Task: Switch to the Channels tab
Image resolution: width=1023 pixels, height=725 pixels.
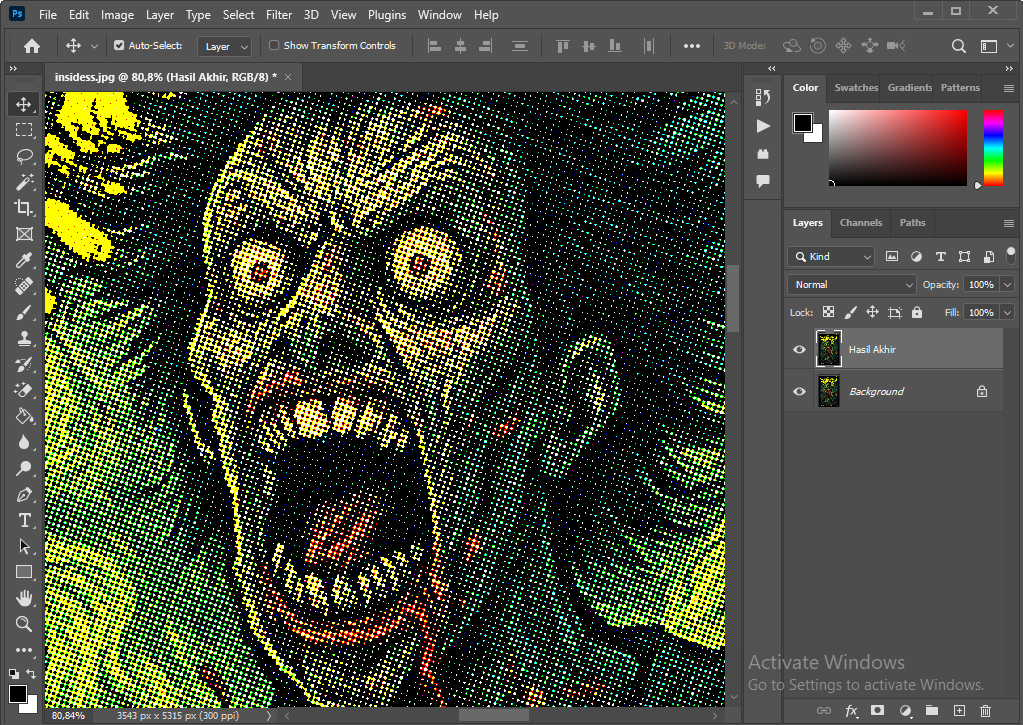Action: pos(860,223)
